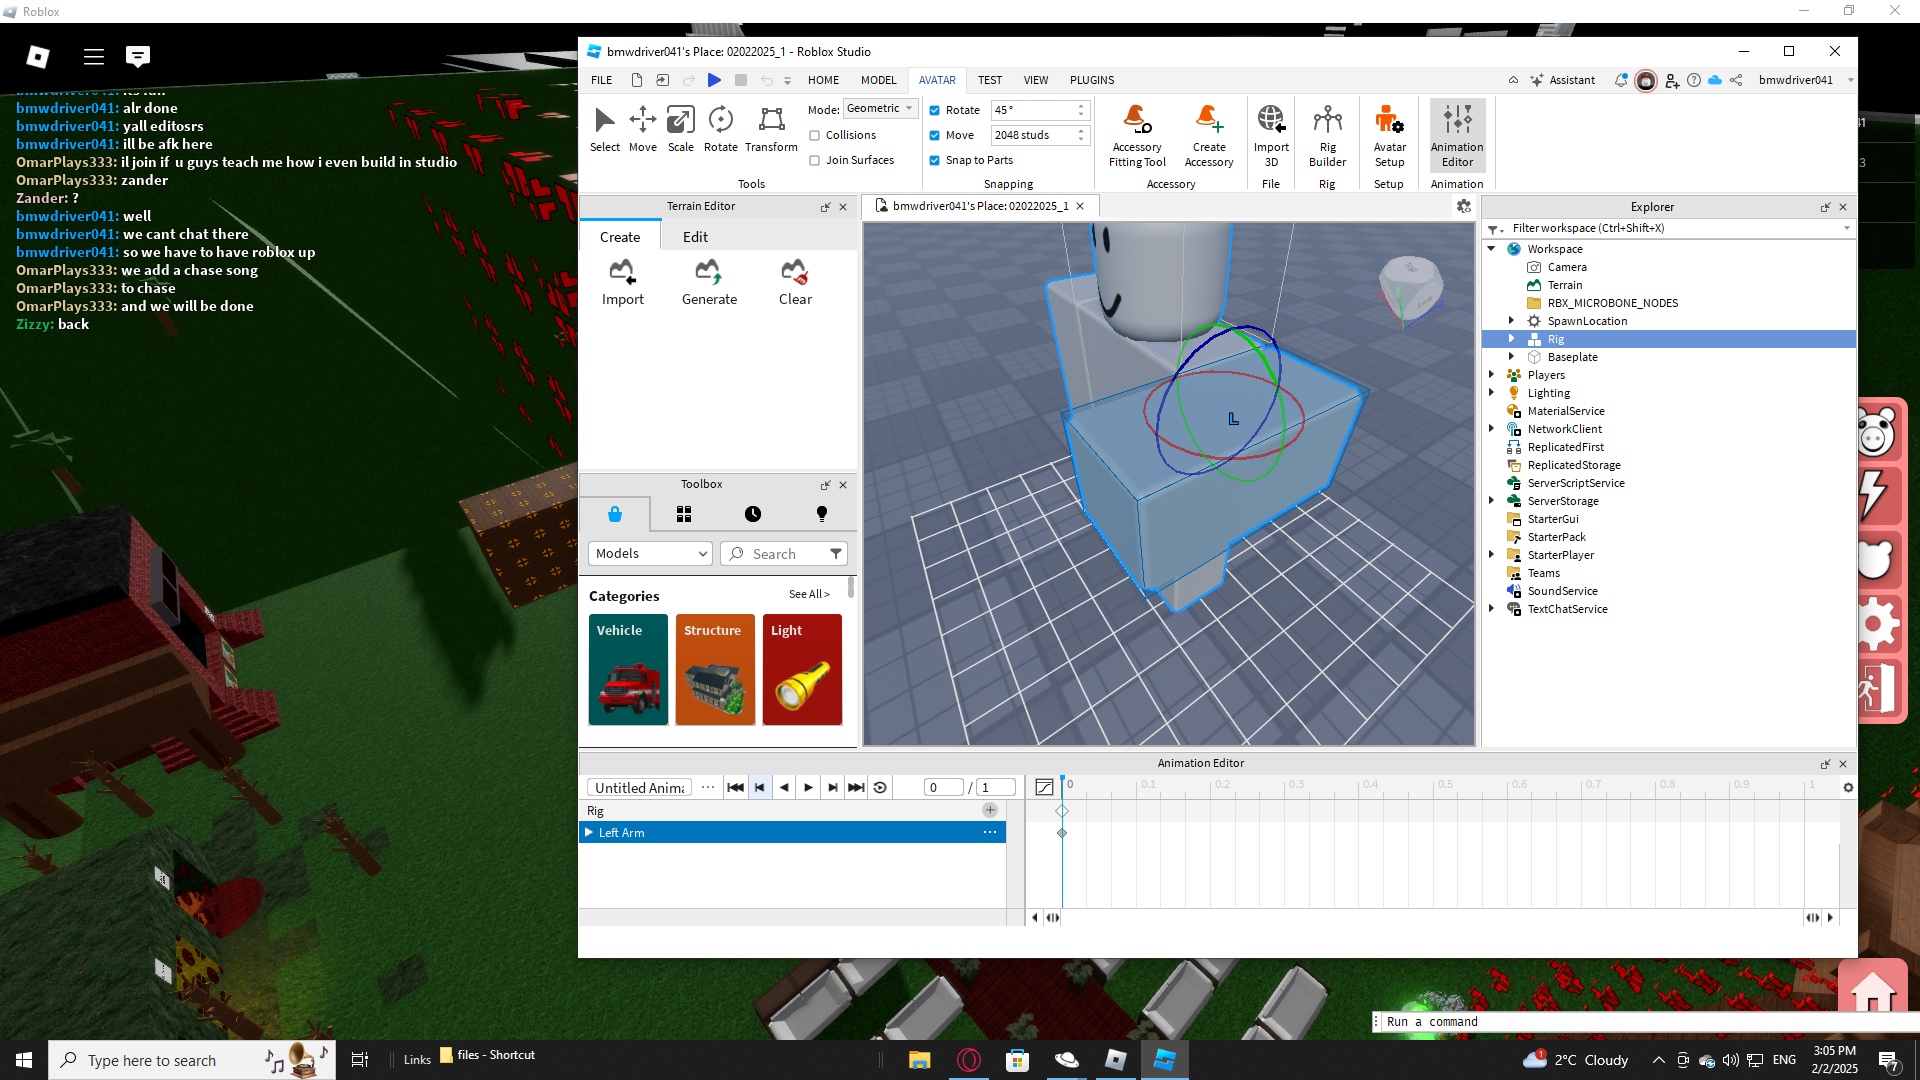Open the Avatar Setup tool
This screenshot has height=1080, width=1920.
[1389, 135]
